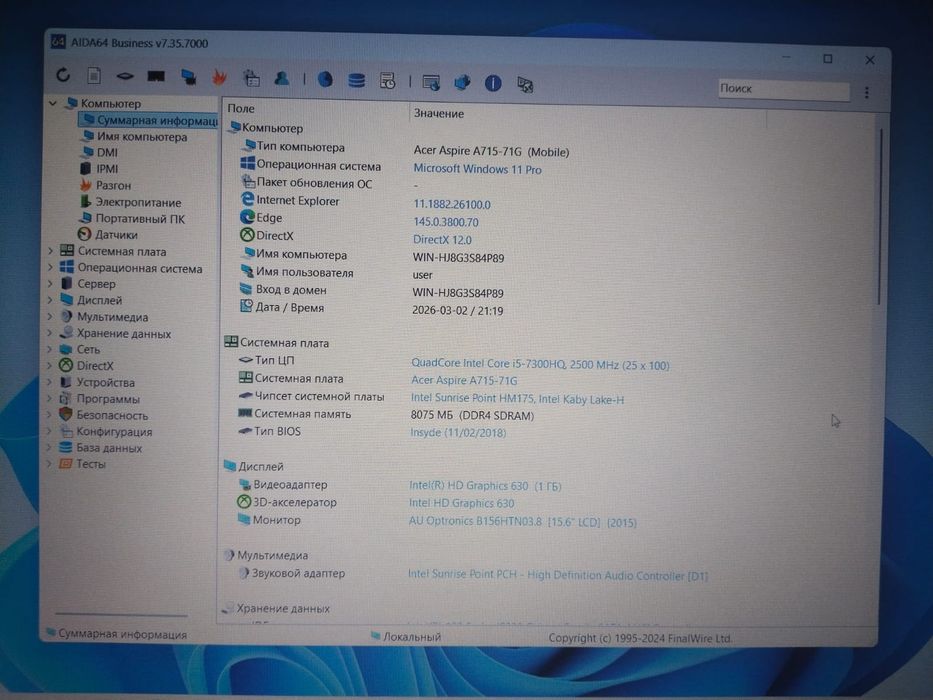Select the База данных tree item

[x=109, y=448]
